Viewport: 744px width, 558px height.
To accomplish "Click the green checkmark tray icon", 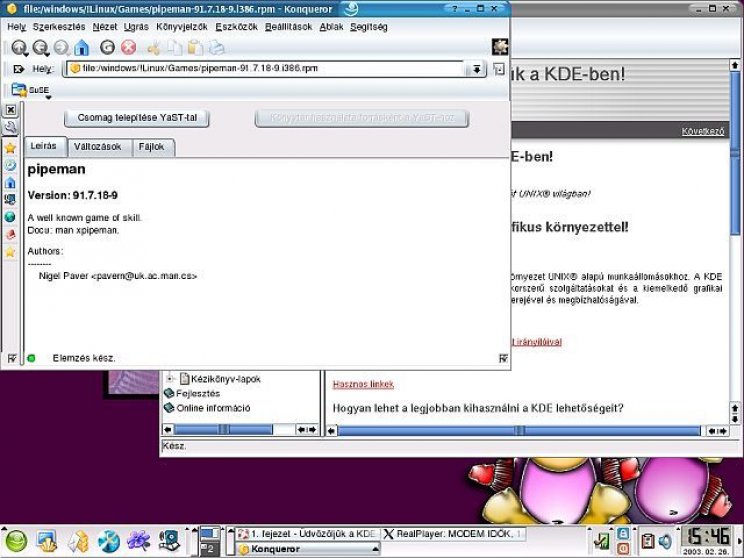I will tap(602, 541).
